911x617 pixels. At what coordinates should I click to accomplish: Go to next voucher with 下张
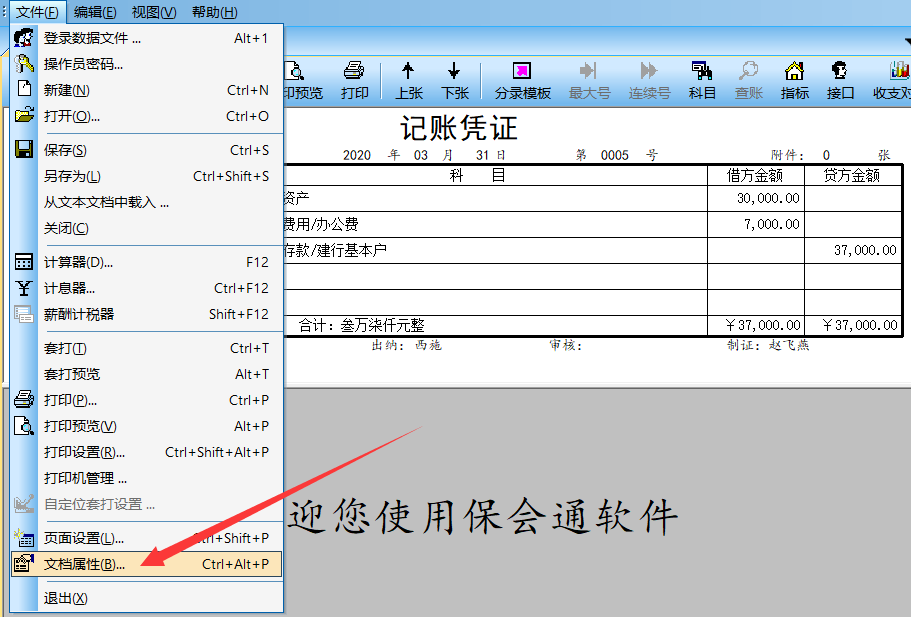point(454,80)
